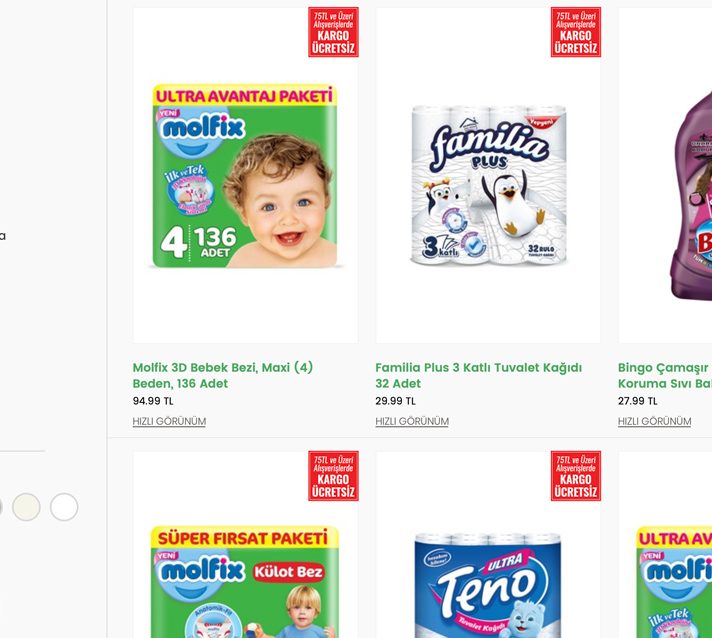Image resolution: width=712 pixels, height=638 pixels.
Task: Open Familia Plus 3 Katlı Tuvalet Kağıdı link
Action: coord(479,376)
